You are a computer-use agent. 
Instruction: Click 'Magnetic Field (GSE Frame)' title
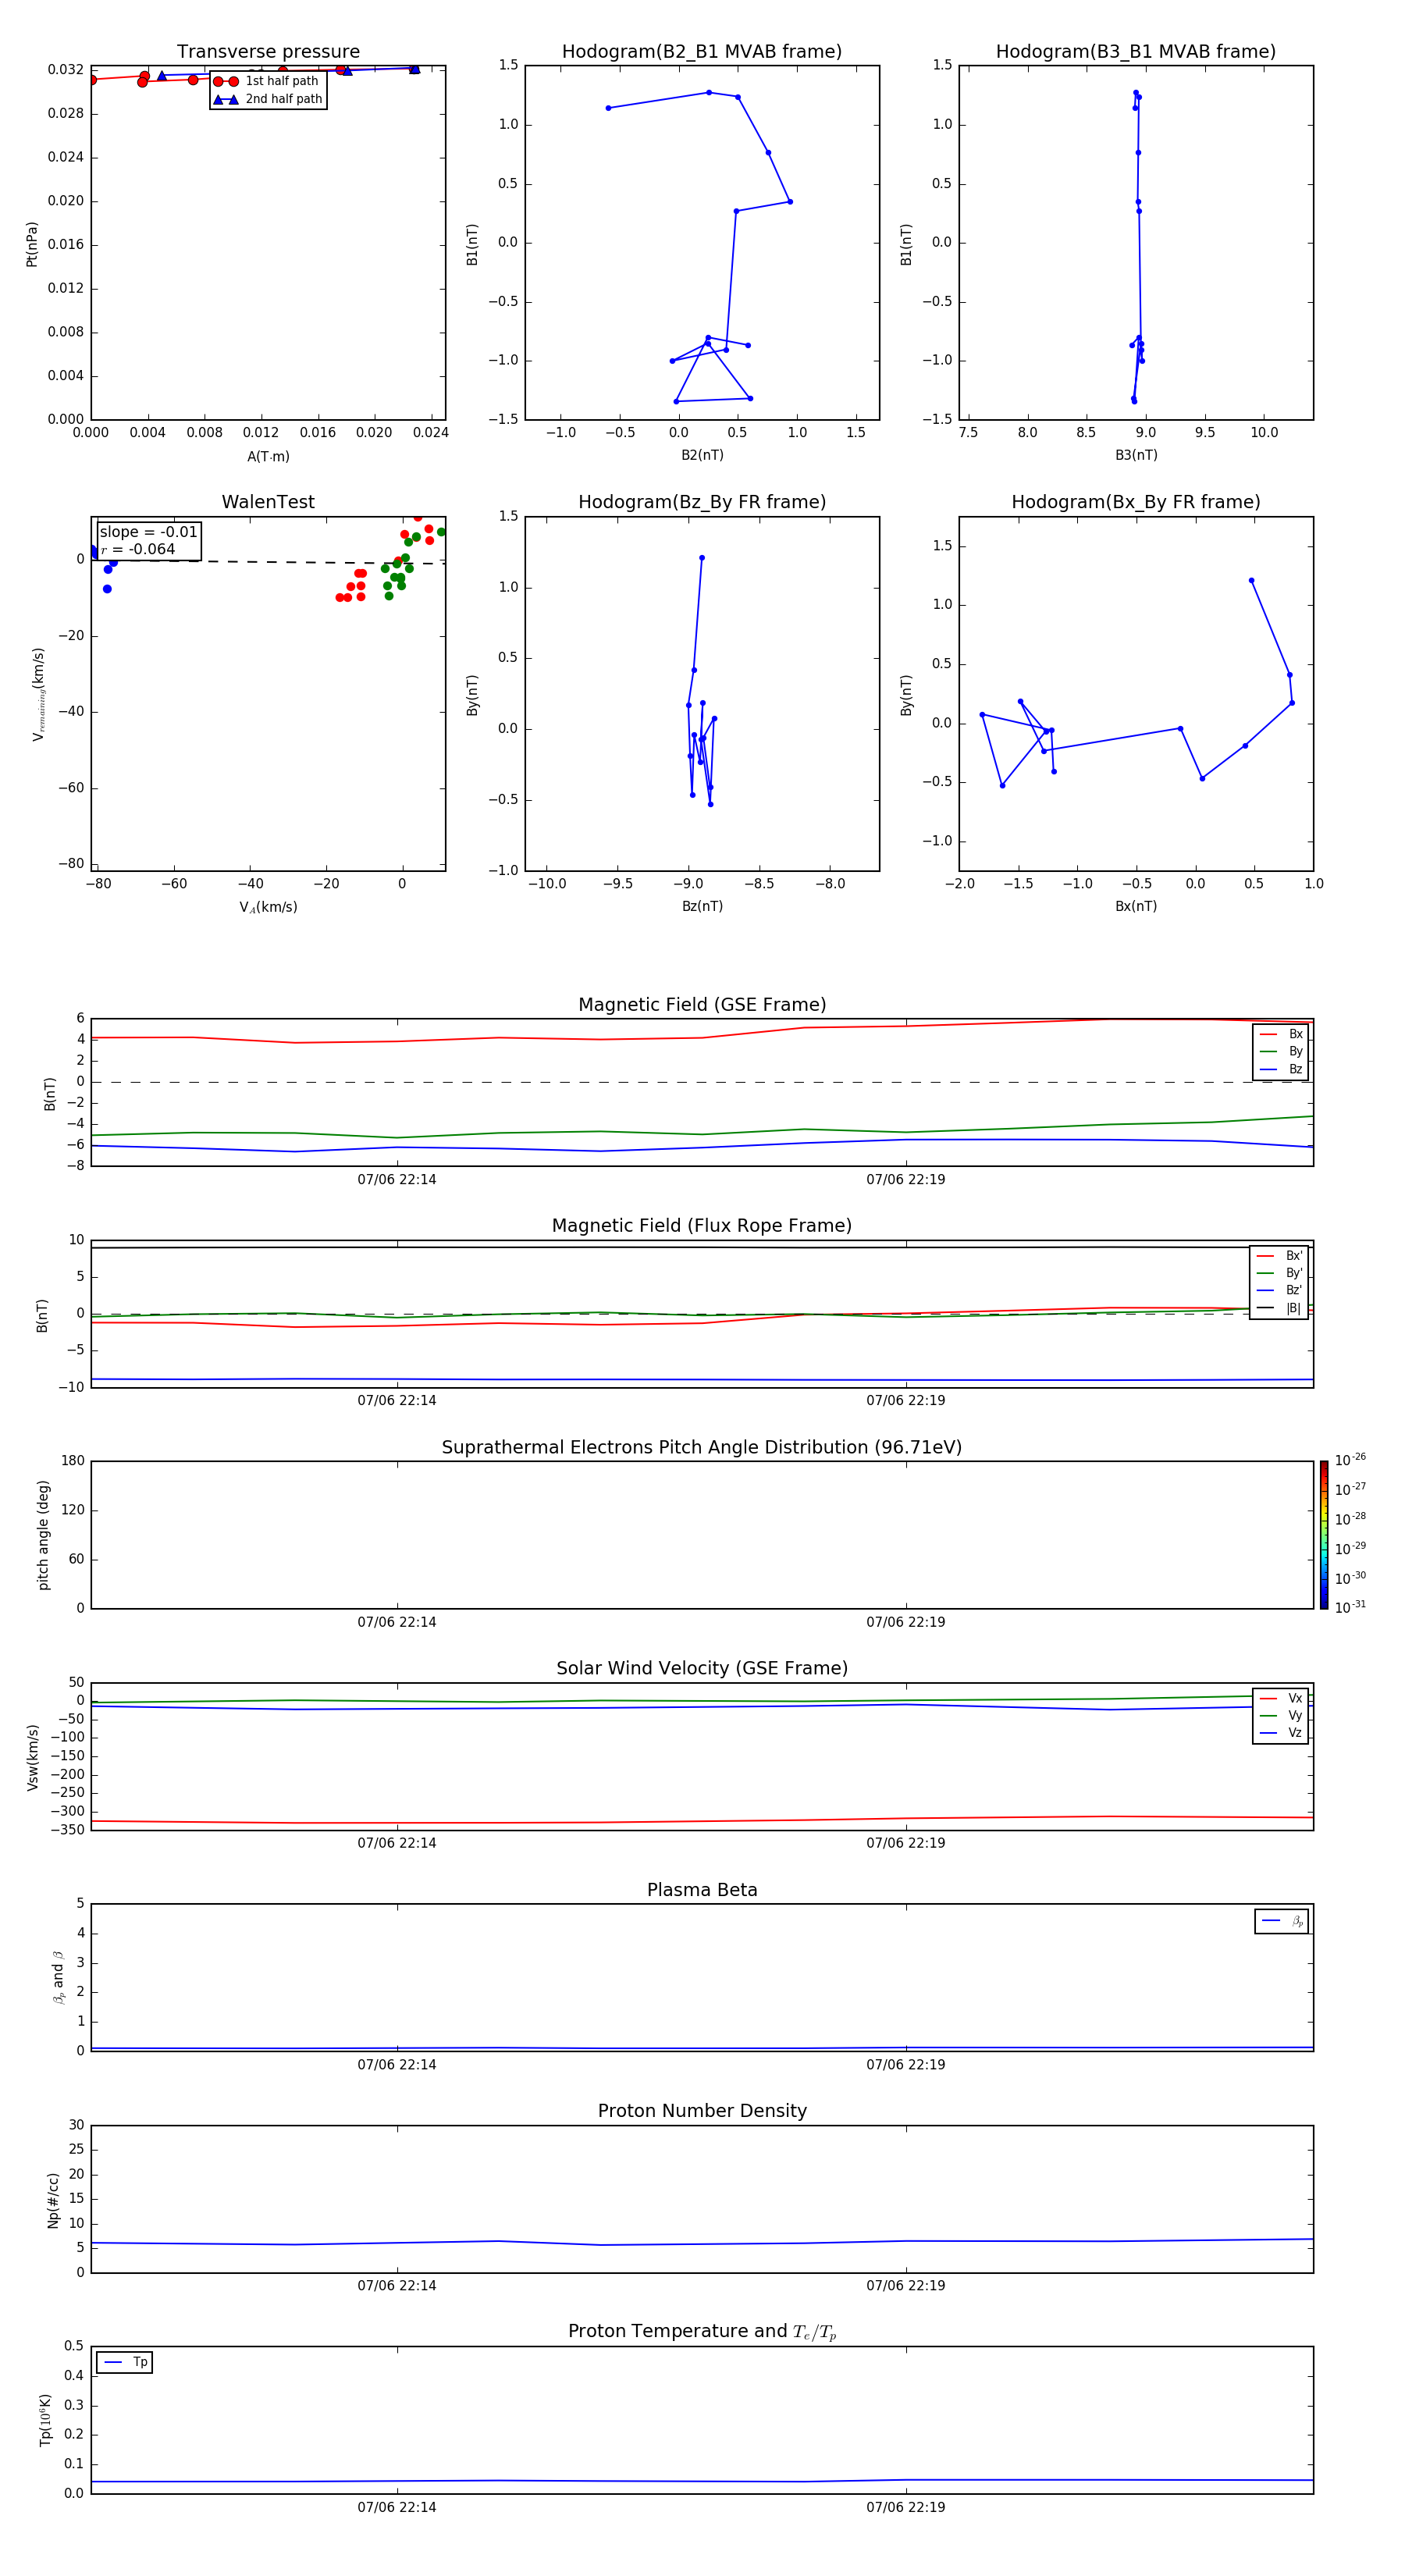[x=702, y=1005]
